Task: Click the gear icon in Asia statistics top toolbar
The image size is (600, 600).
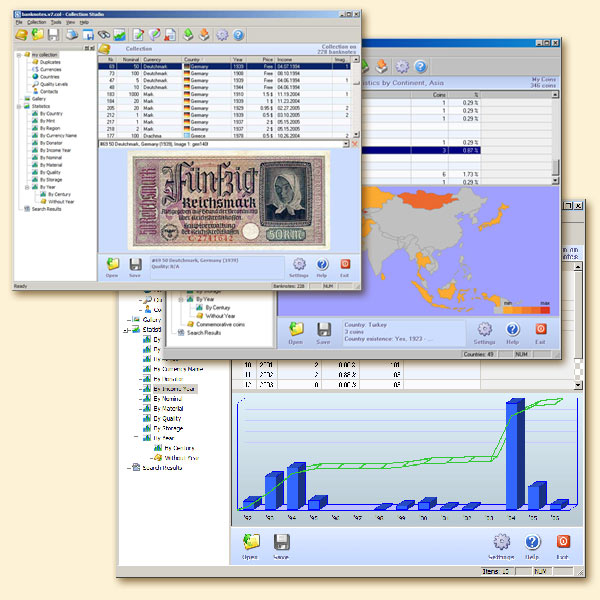Action: point(402,66)
